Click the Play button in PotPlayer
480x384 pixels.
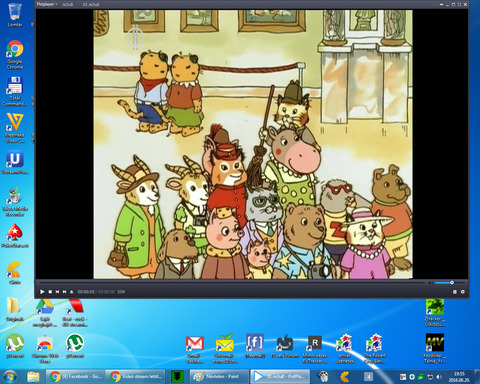tap(42, 292)
